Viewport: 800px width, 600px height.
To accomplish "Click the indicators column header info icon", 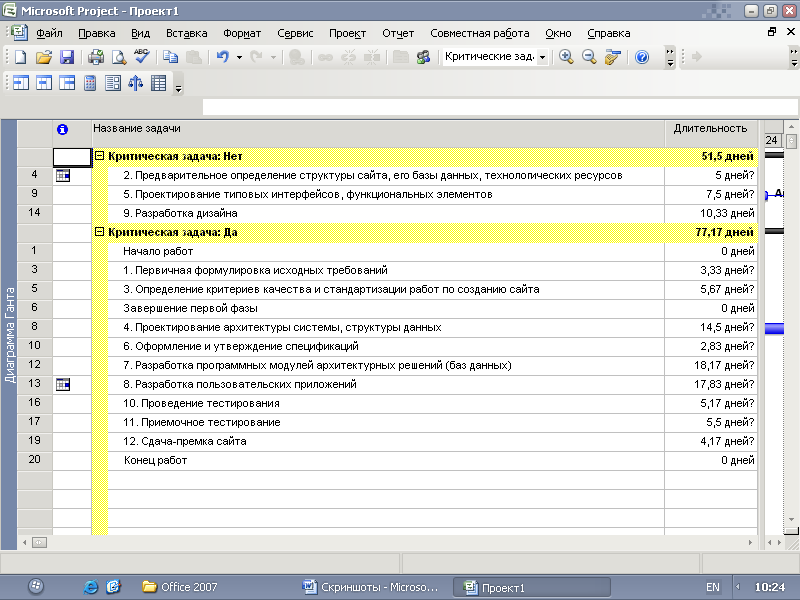I will [x=62, y=130].
